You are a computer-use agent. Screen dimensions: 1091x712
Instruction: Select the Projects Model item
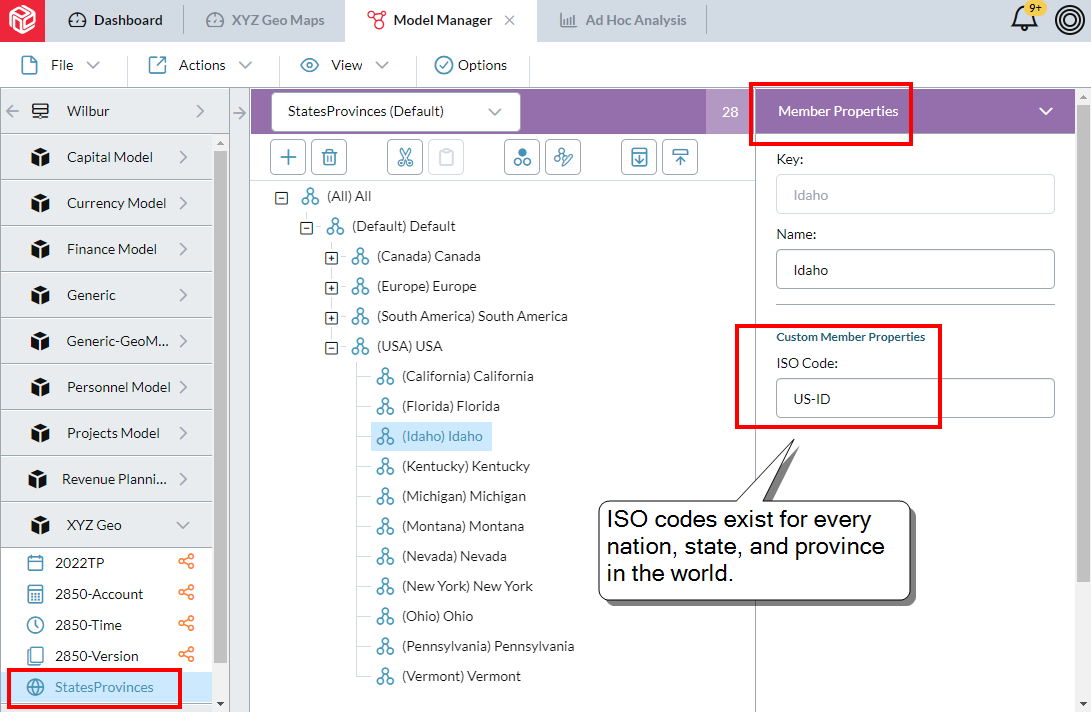coord(106,433)
